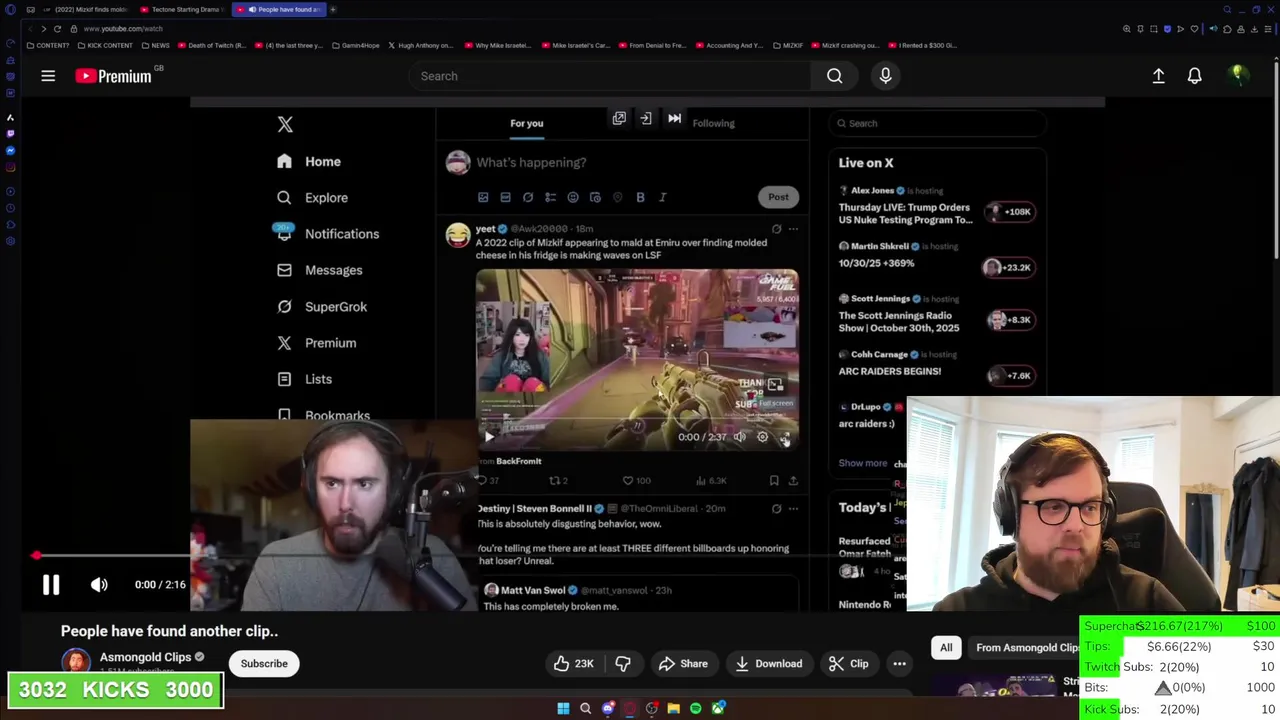Screen dimensions: 1280x720
Task: Open Windows Start menu on taskbar
Action: 563,709
